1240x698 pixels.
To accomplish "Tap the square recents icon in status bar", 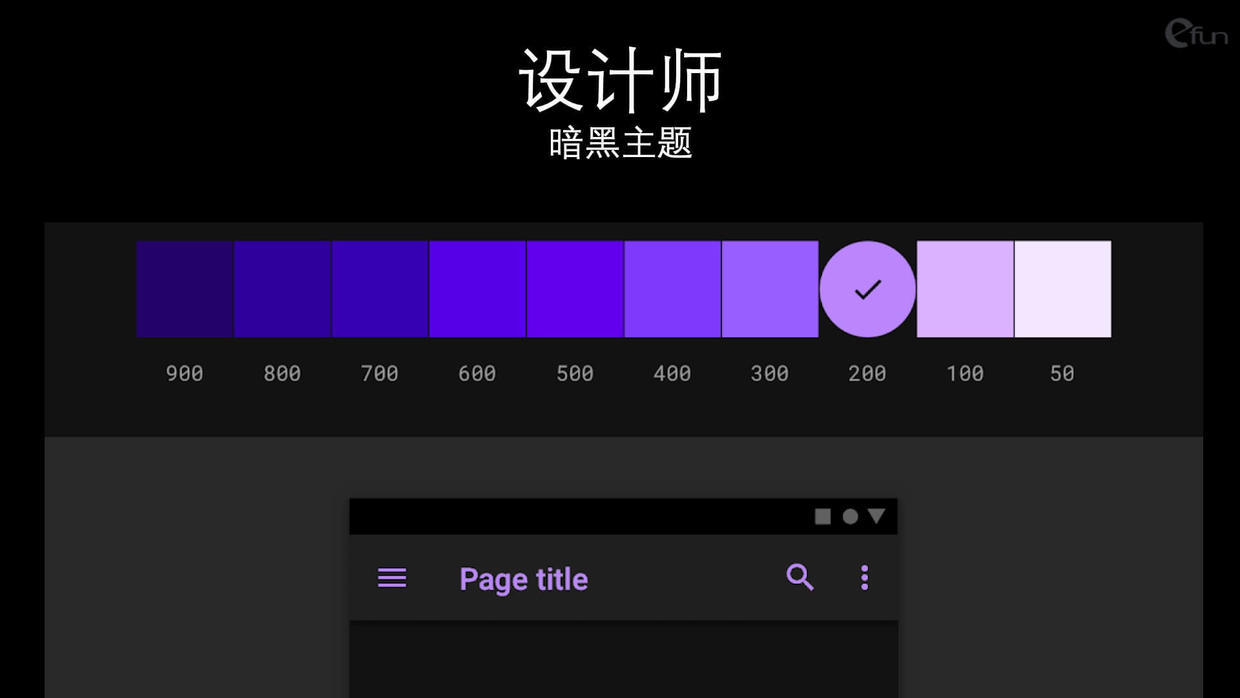I will coord(823,516).
